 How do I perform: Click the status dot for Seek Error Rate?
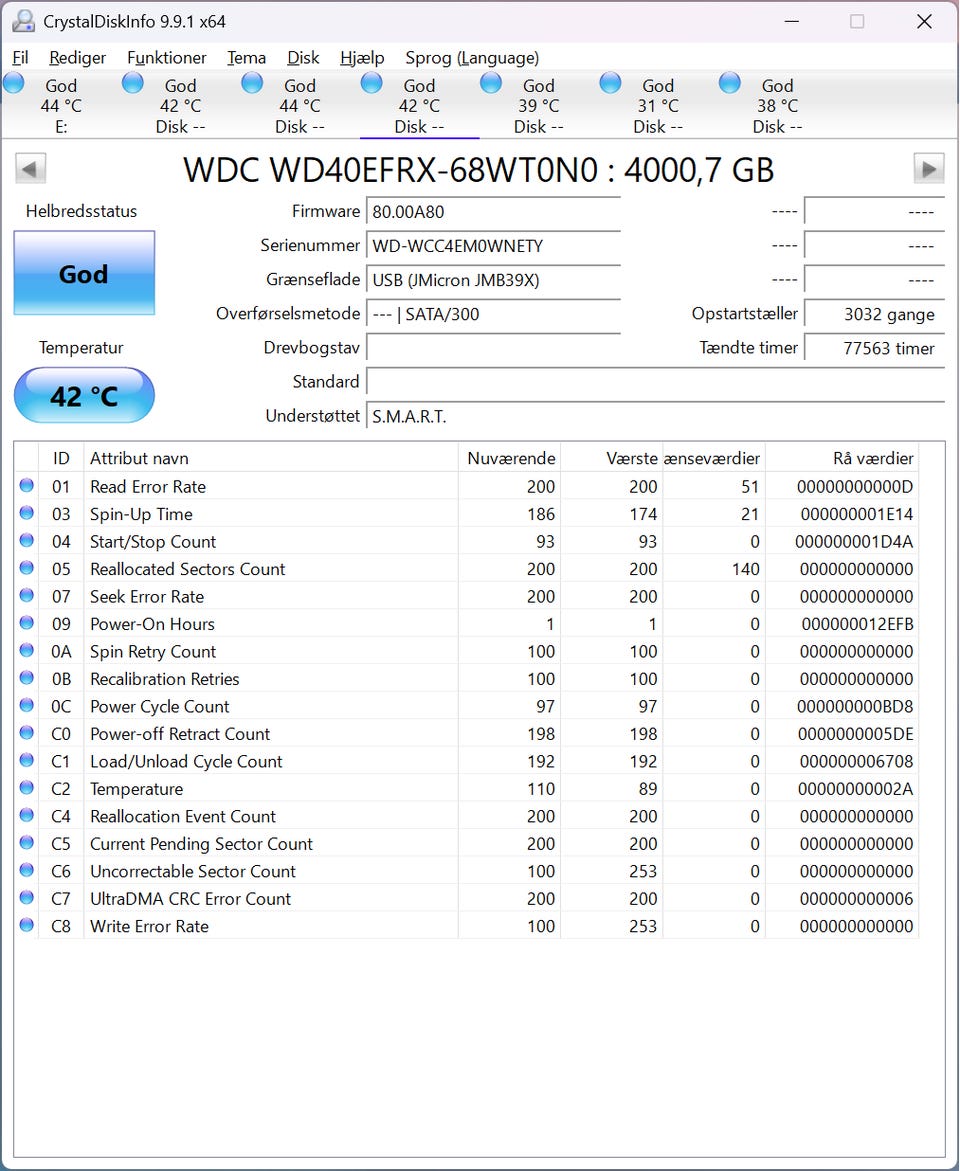click(27, 595)
